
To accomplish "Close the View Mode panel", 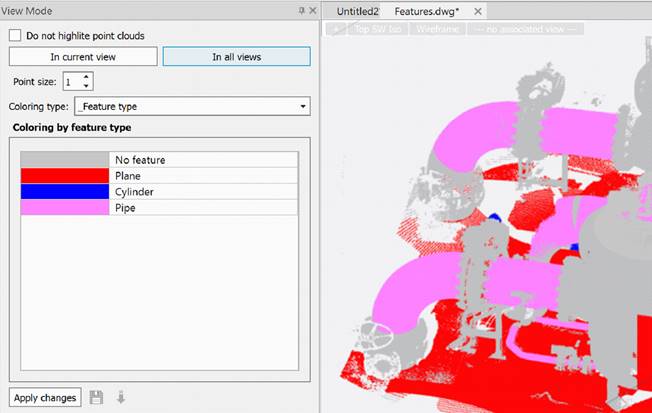I will point(313,11).
